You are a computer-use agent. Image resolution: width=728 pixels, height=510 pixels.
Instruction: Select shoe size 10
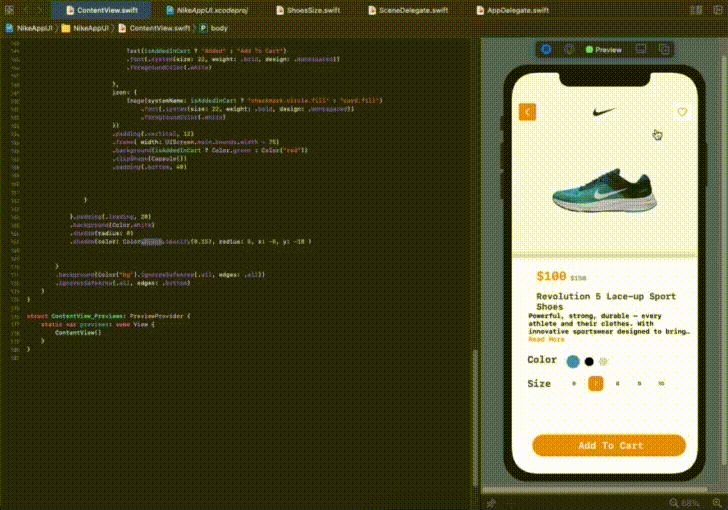point(661,384)
